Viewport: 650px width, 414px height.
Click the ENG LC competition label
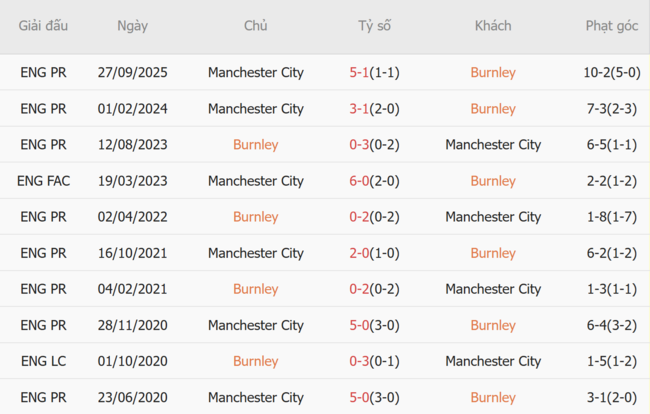coord(43,361)
